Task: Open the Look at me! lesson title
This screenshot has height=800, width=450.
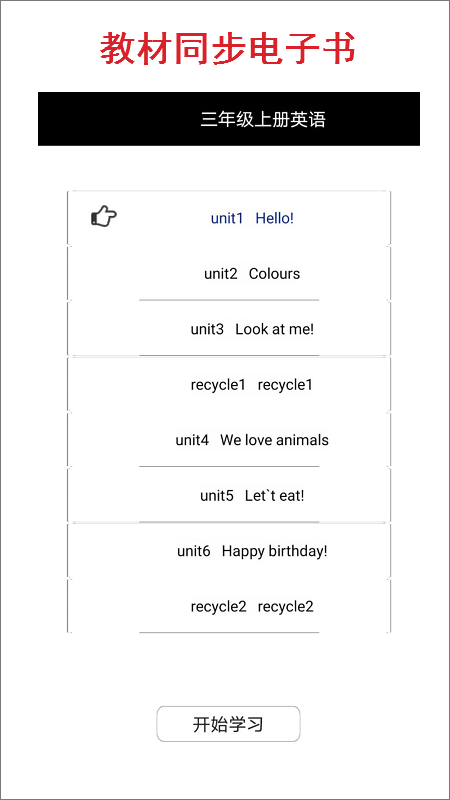Action: (274, 329)
